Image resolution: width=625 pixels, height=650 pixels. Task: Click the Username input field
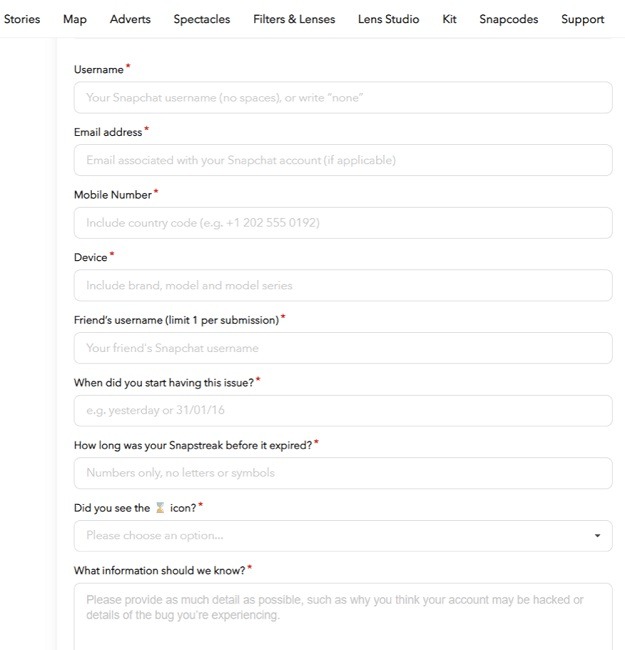tap(342, 98)
